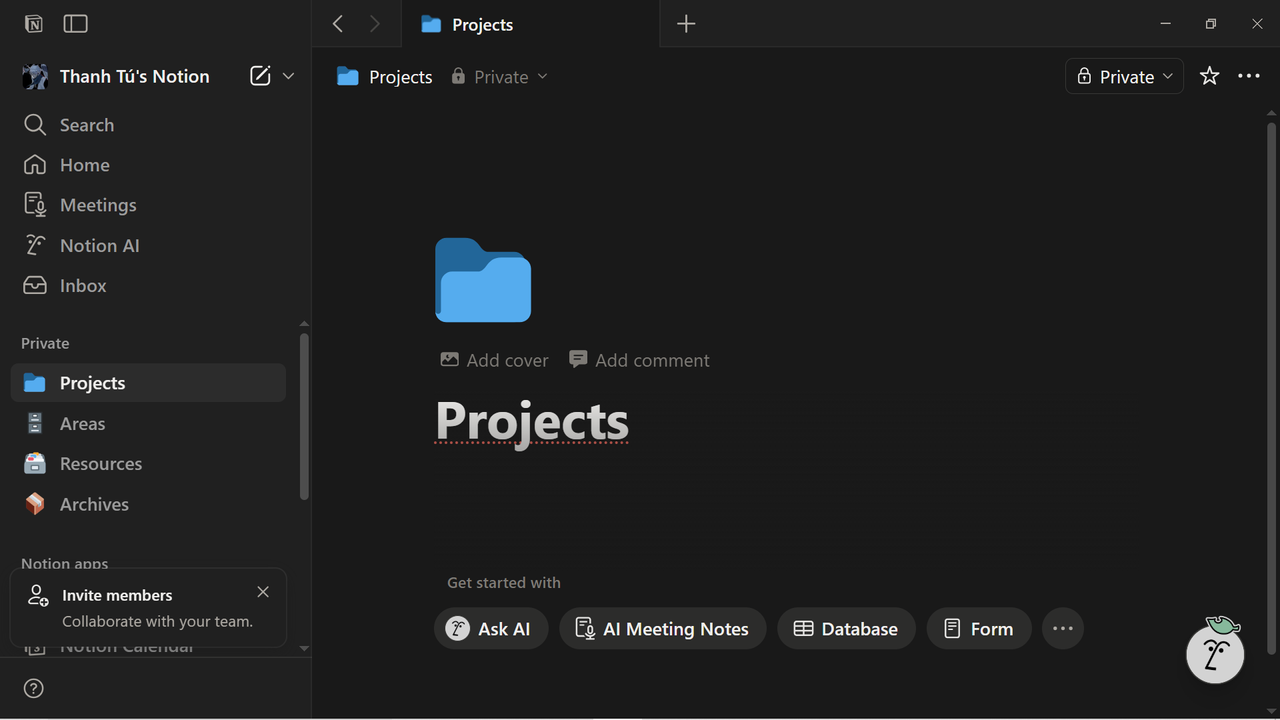1280x720 pixels.
Task: Add page to favorites with star
Action: point(1209,76)
